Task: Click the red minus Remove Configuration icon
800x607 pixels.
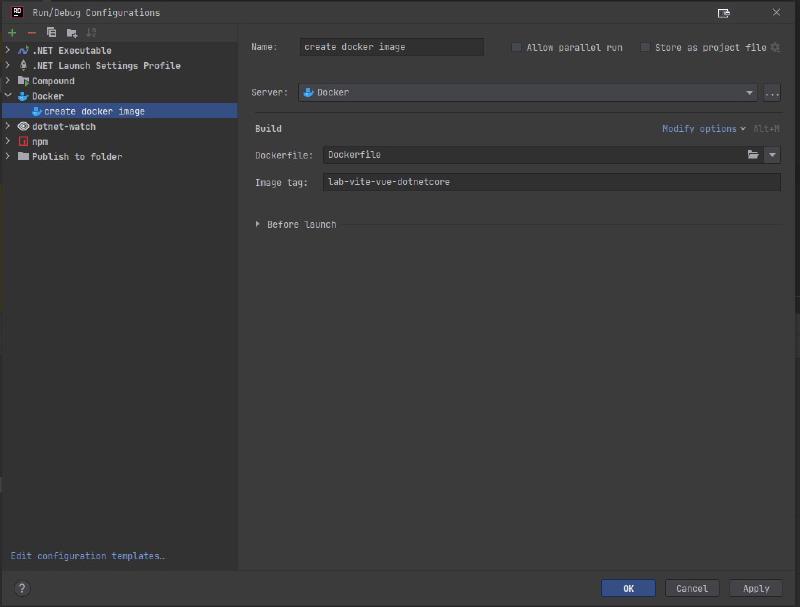Action: click(x=31, y=33)
